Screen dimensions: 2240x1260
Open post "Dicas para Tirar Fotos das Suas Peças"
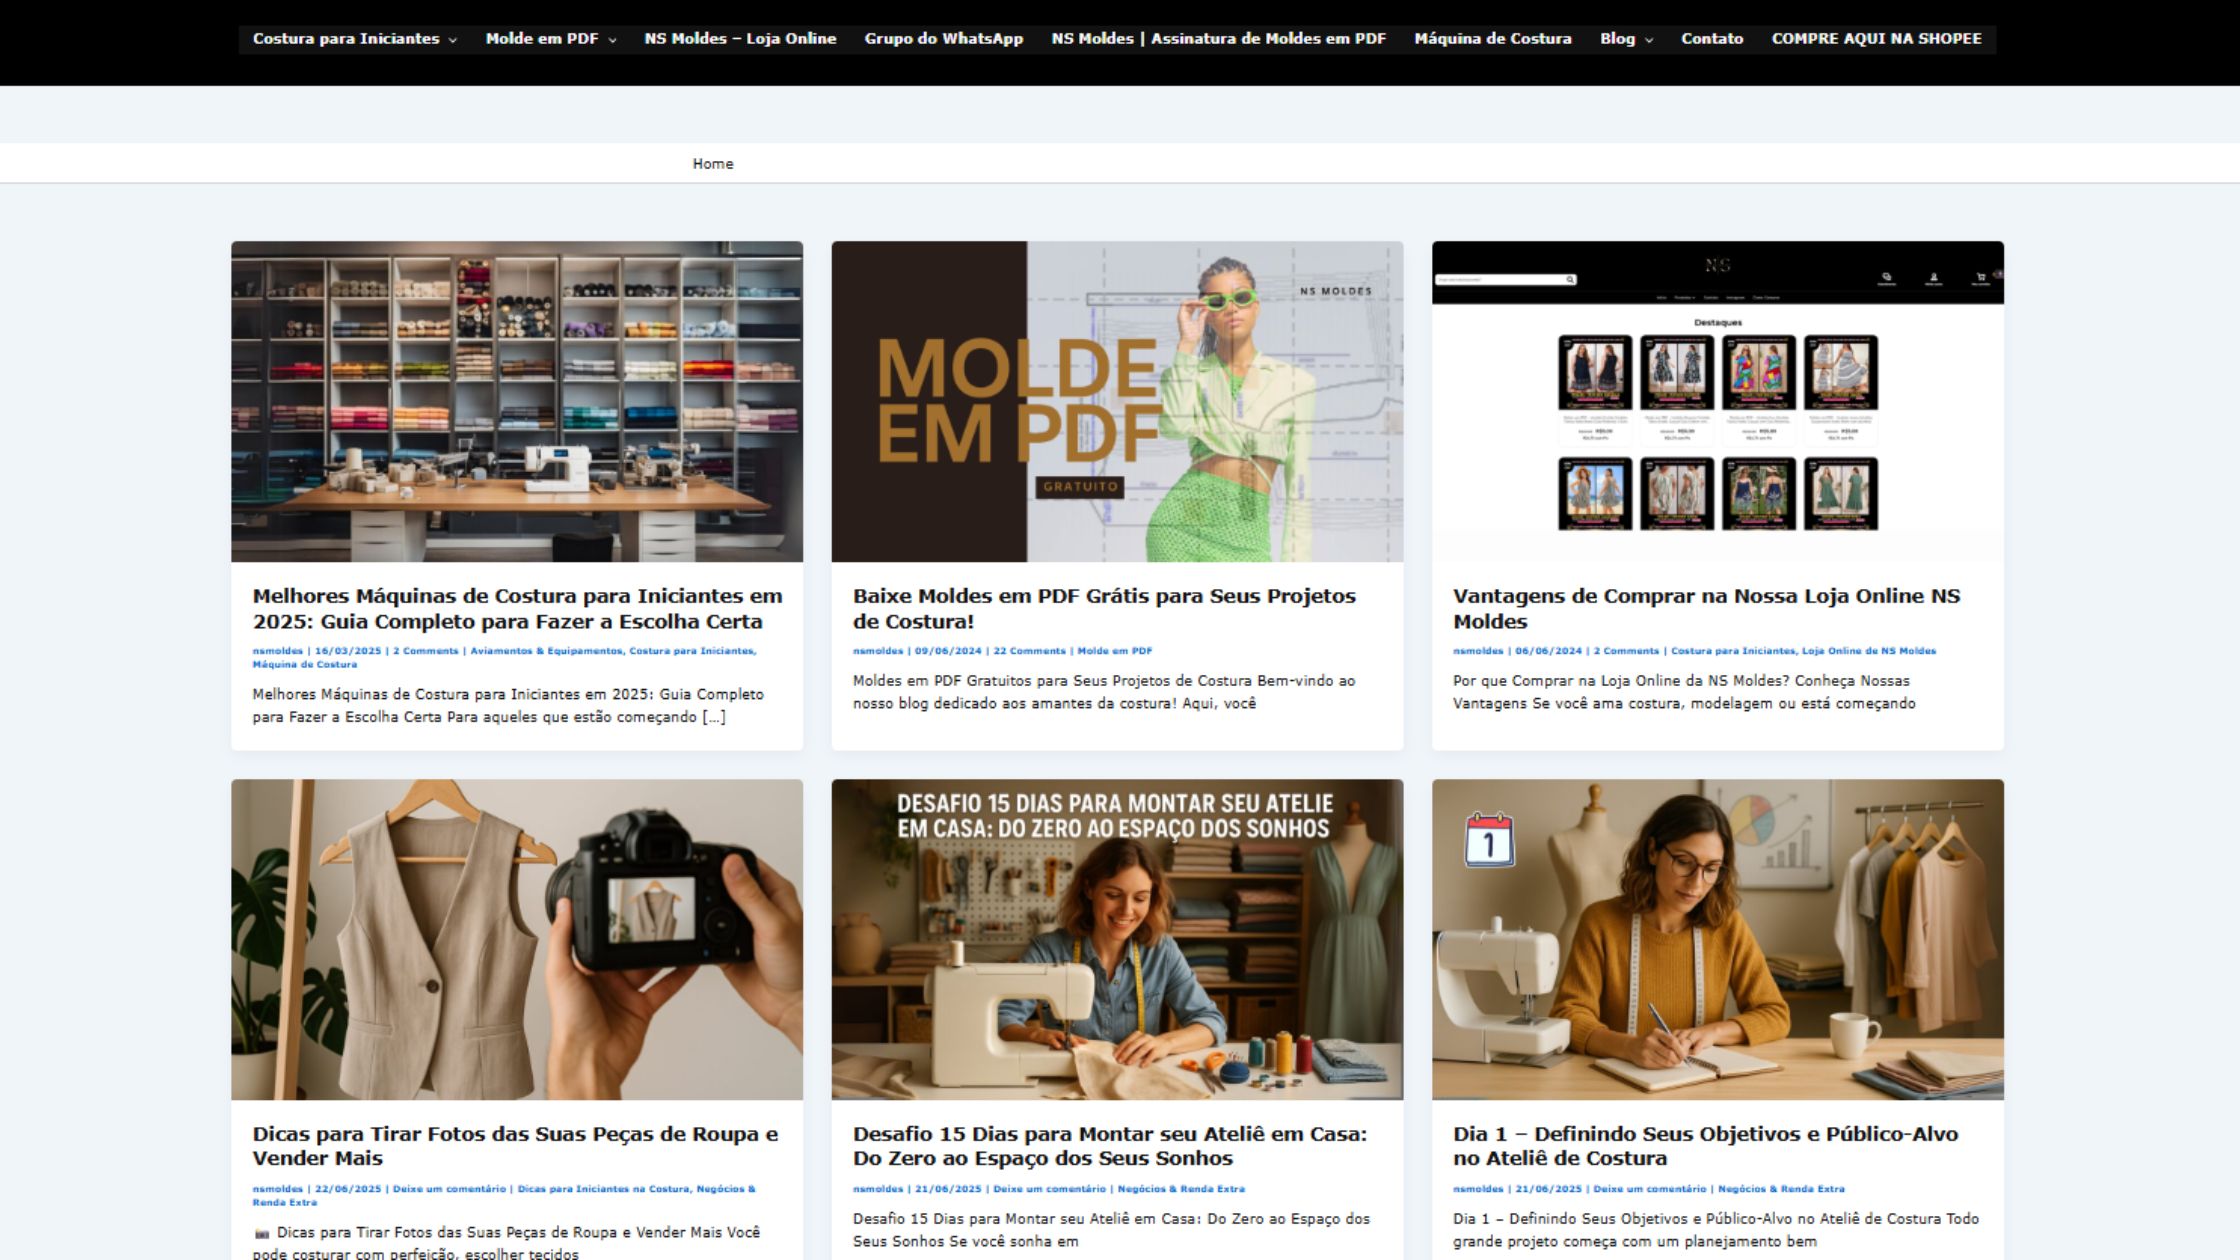coord(515,1147)
